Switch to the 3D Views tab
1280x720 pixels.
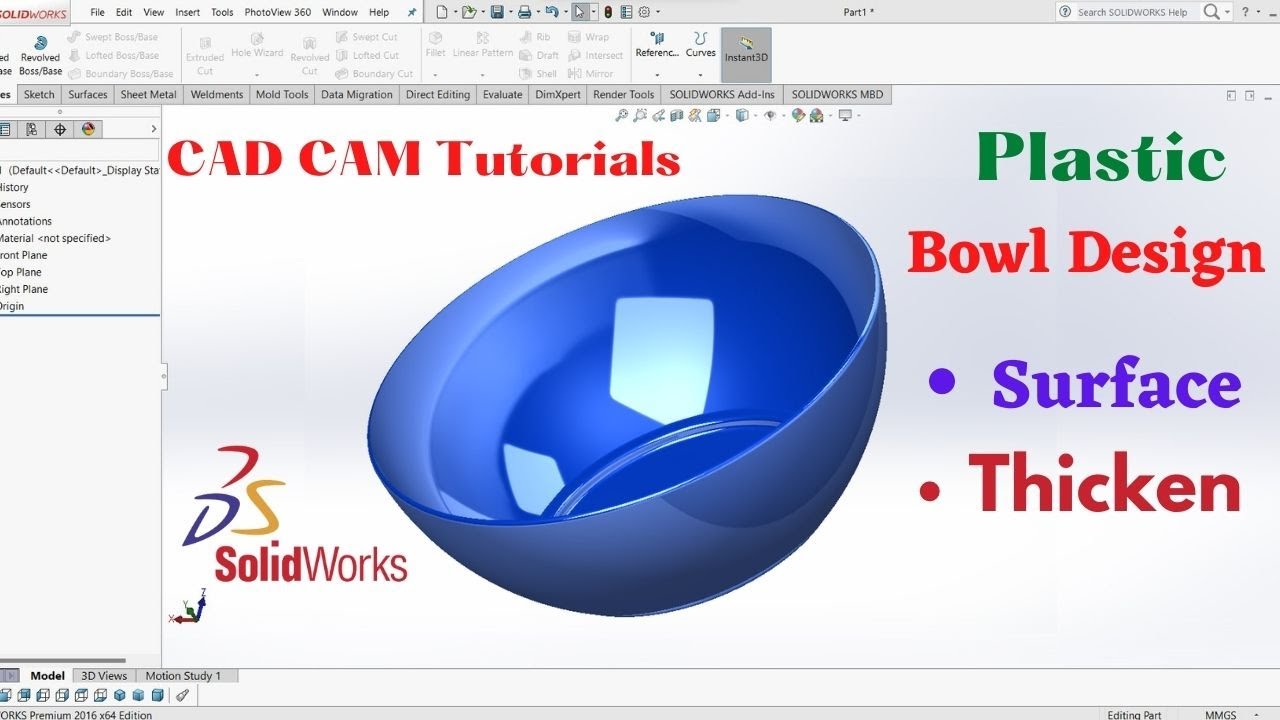click(x=104, y=676)
